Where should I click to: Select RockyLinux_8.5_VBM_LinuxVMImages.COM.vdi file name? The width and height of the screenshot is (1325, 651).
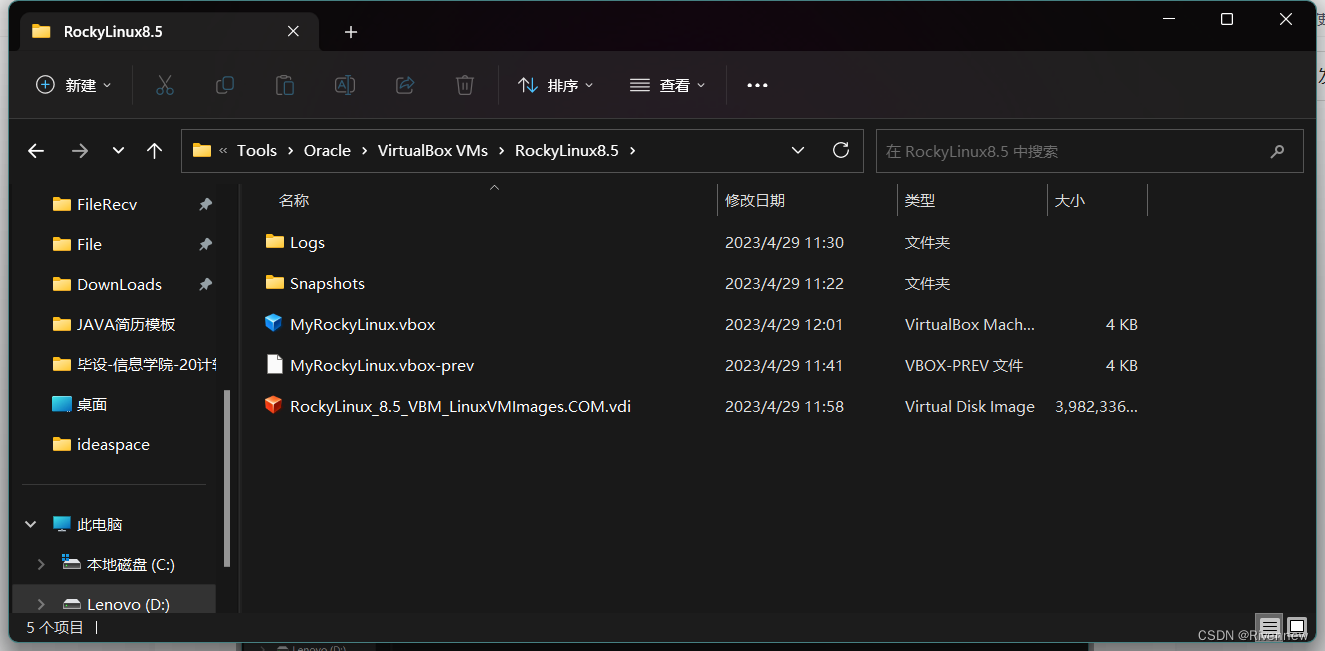460,406
